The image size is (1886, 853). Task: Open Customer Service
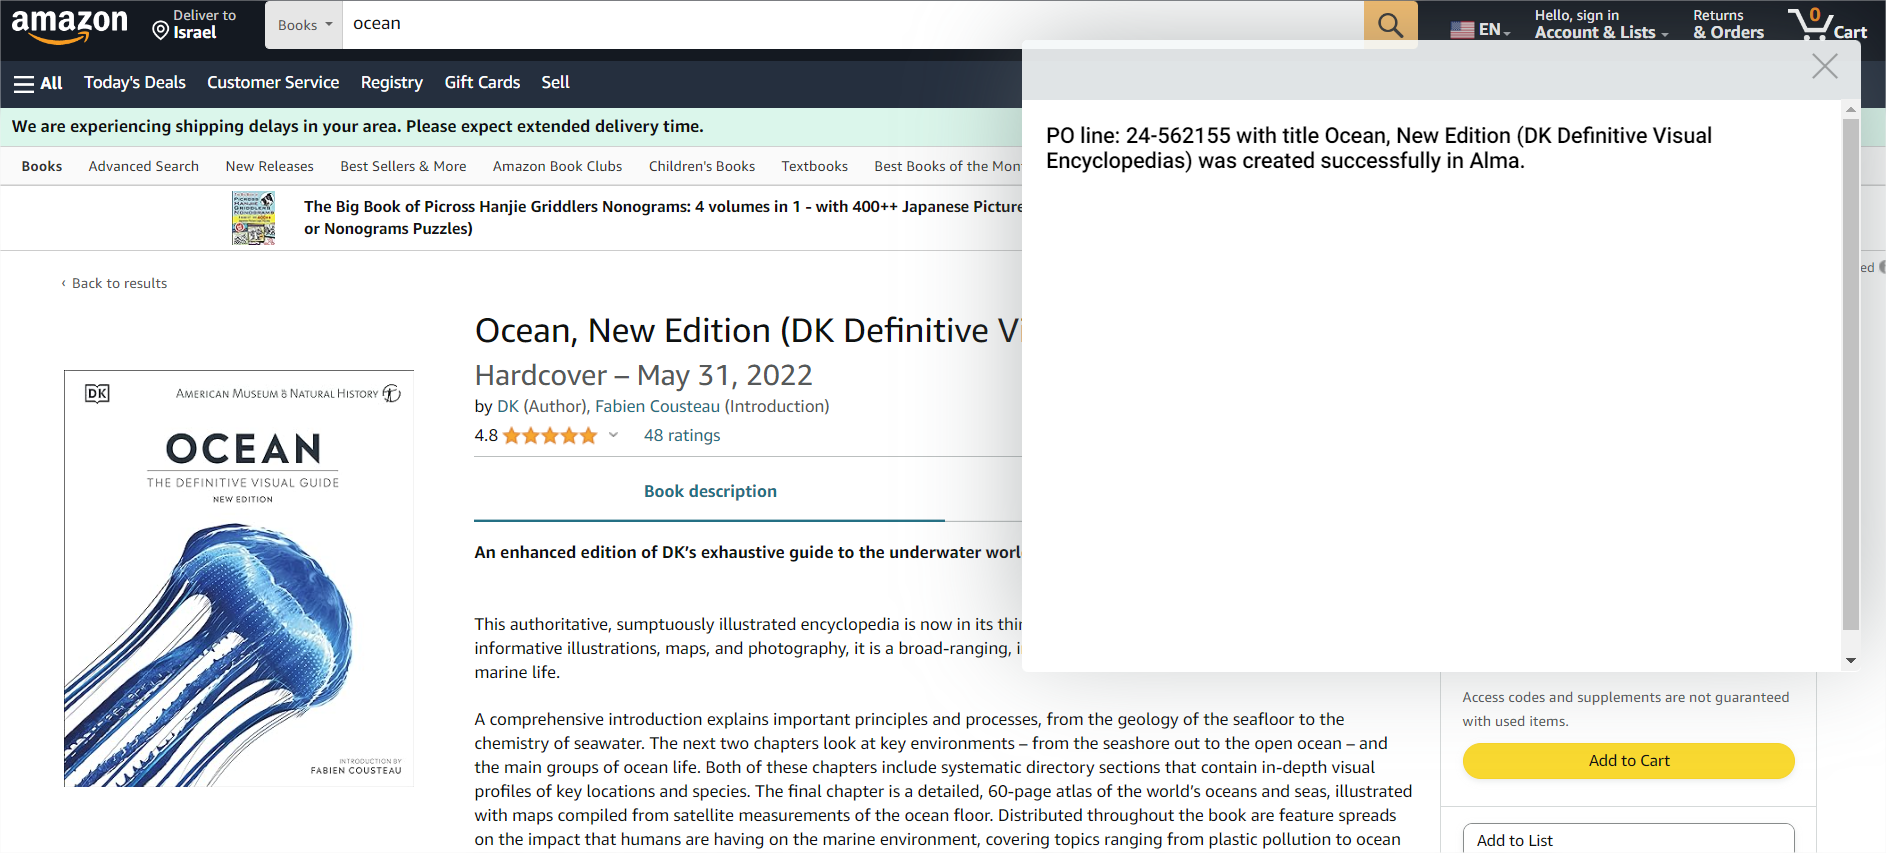[273, 82]
